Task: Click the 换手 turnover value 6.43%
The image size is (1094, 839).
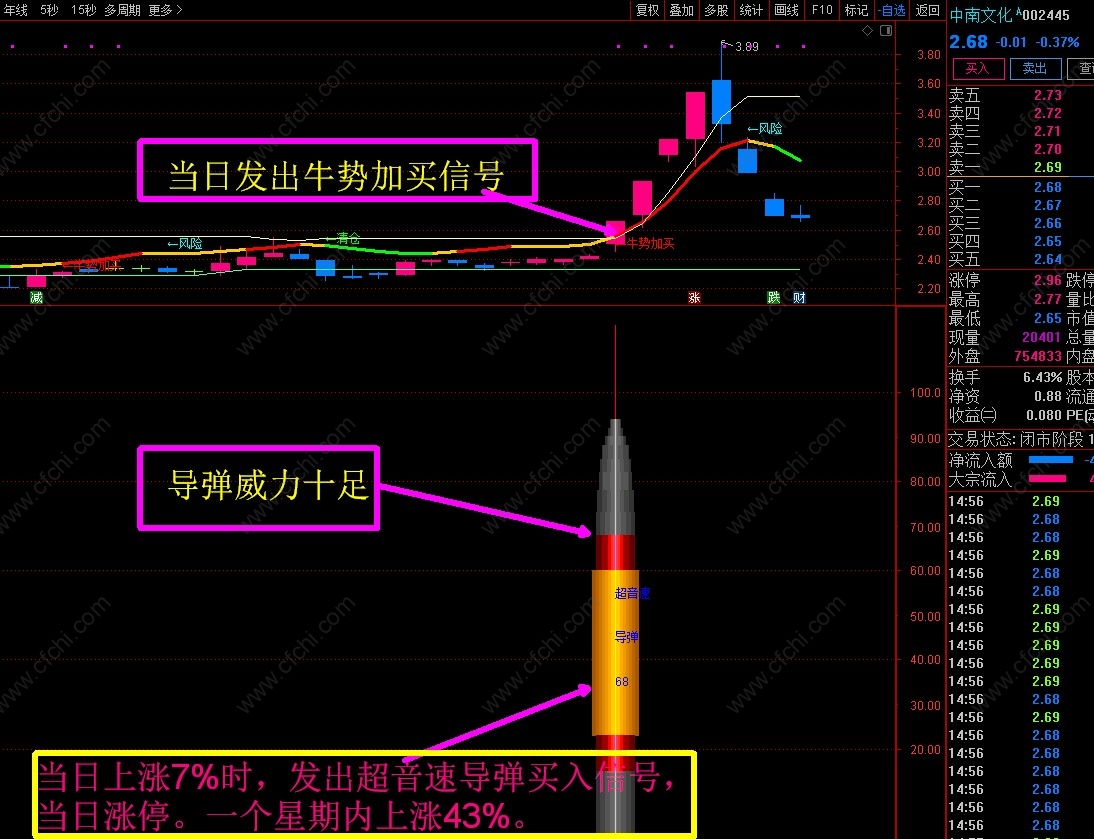Action: (x=1042, y=377)
